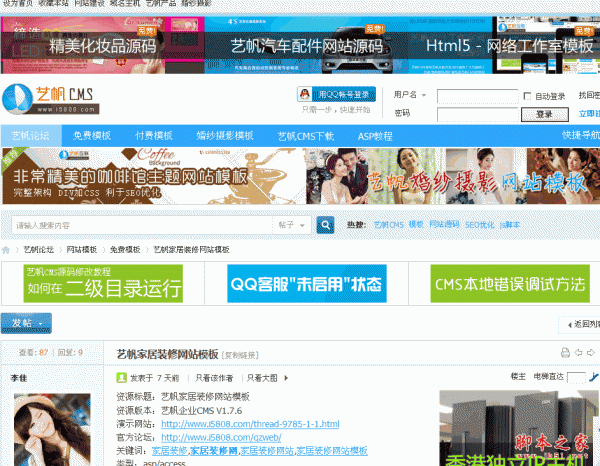Open the 帖子 search type dropdown
This screenshot has width=600, height=466.
(302, 225)
